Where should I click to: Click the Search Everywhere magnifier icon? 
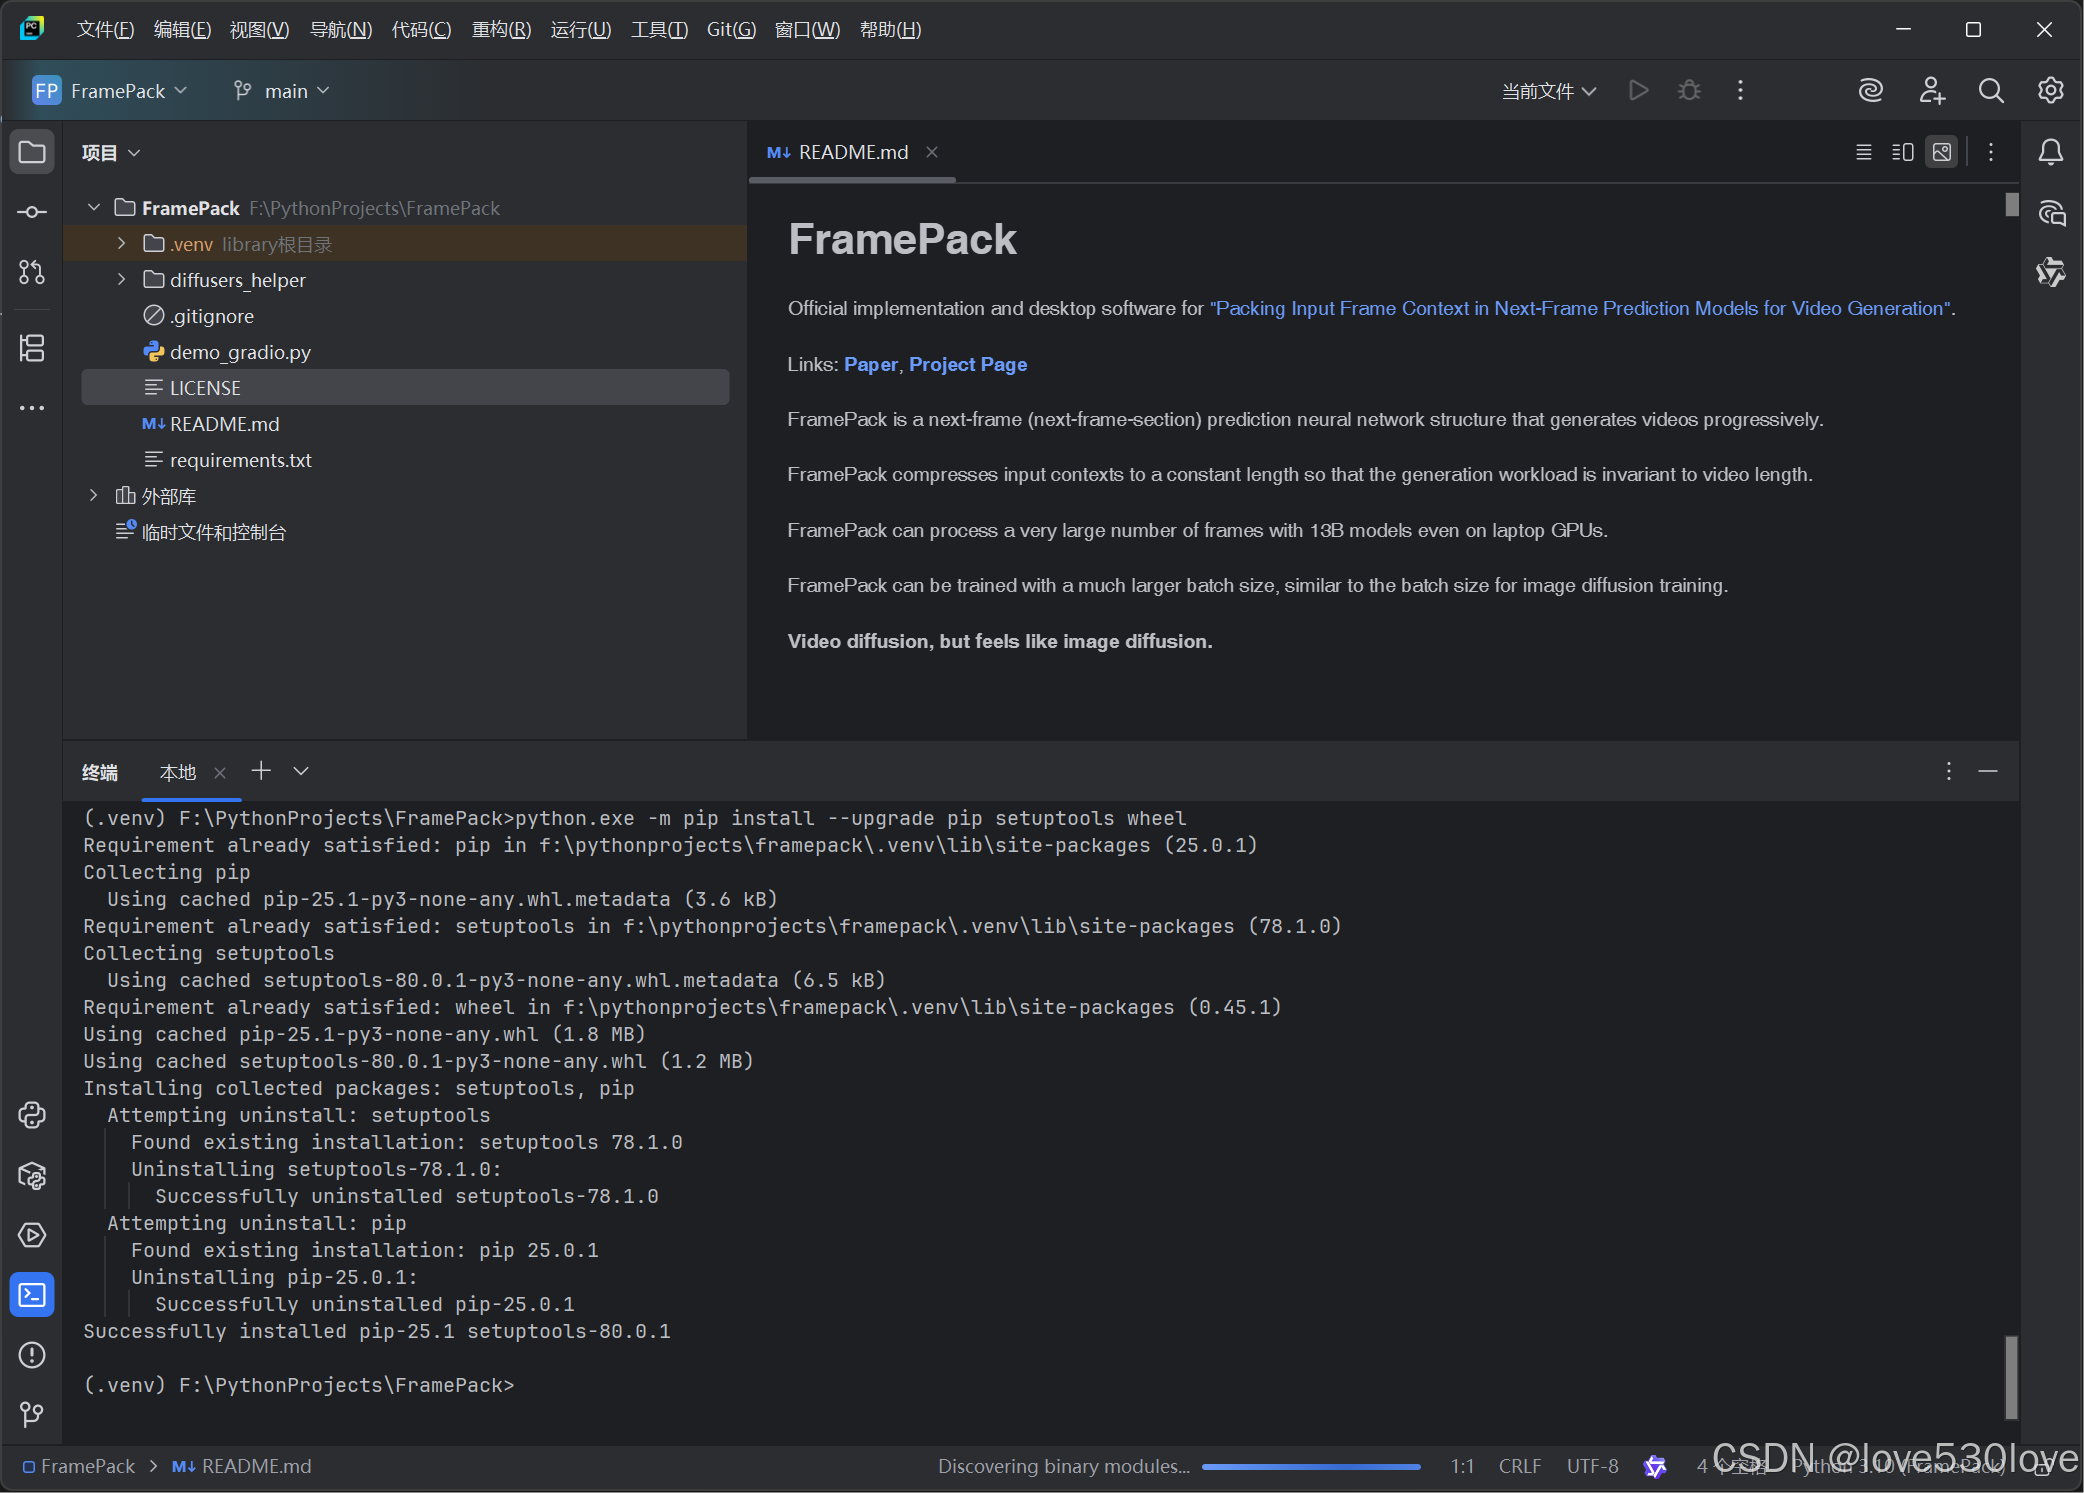coord(1990,91)
